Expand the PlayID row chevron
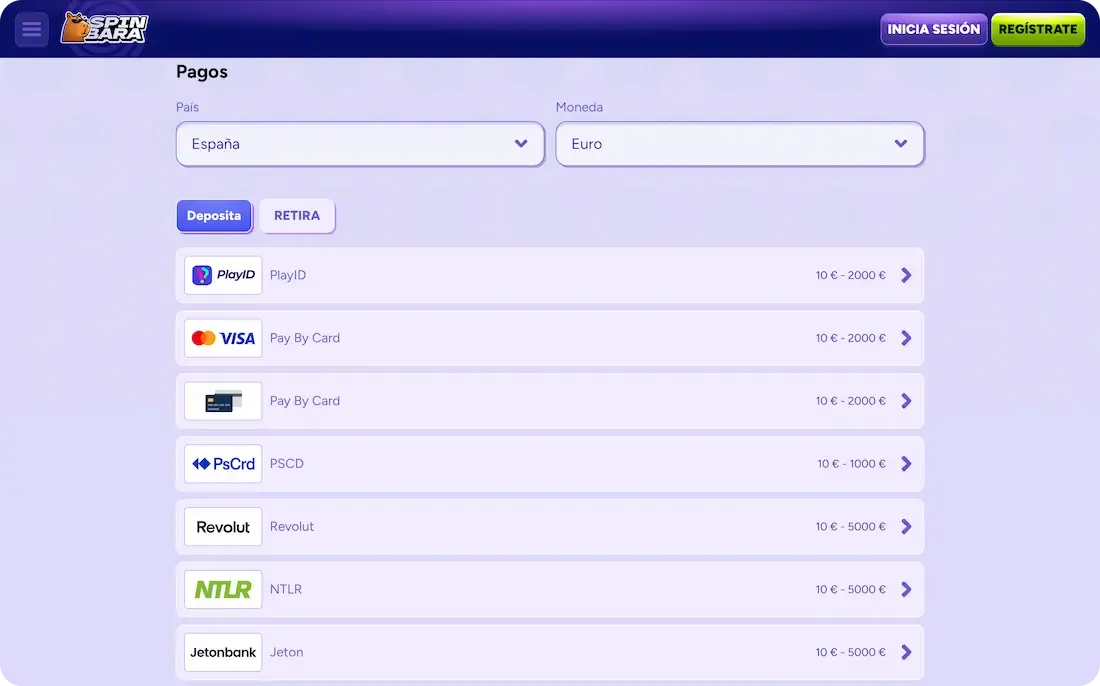Screen dimensions: 1100x686 tap(906, 274)
